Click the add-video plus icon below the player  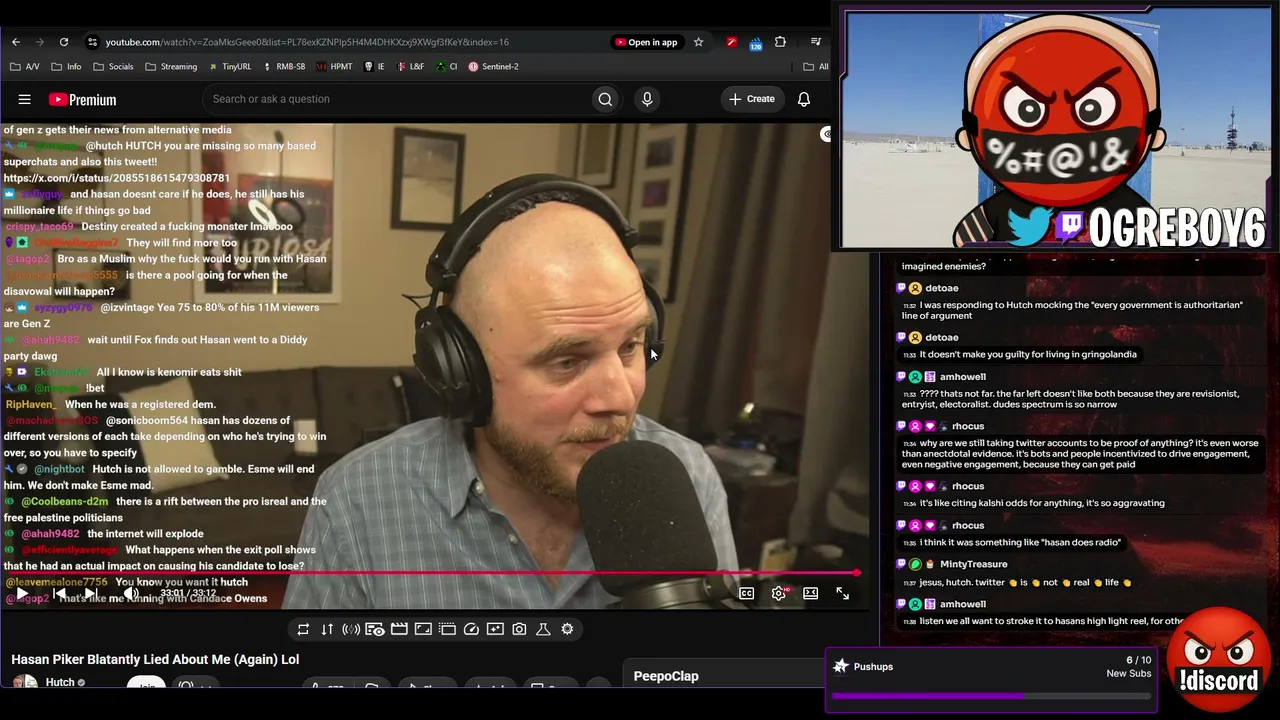[x=495, y=629]
